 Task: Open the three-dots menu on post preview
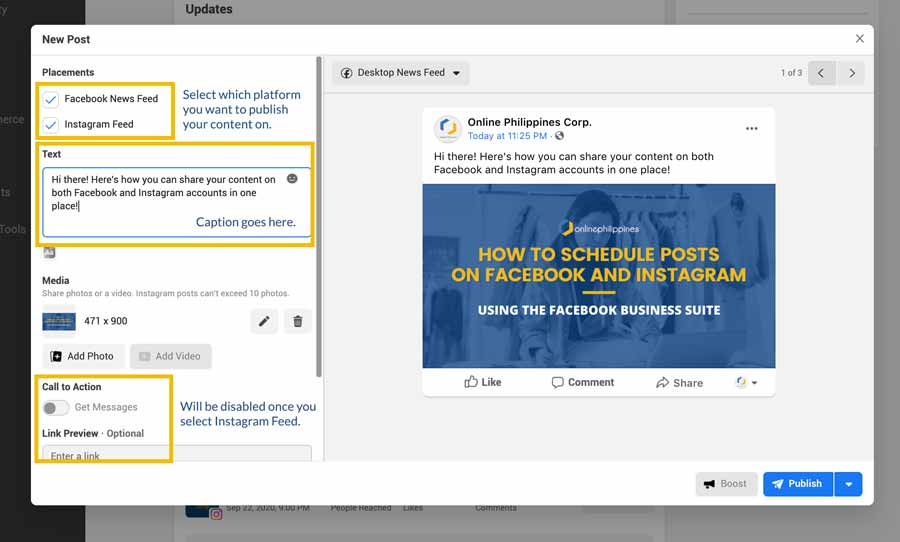(751, 129)
